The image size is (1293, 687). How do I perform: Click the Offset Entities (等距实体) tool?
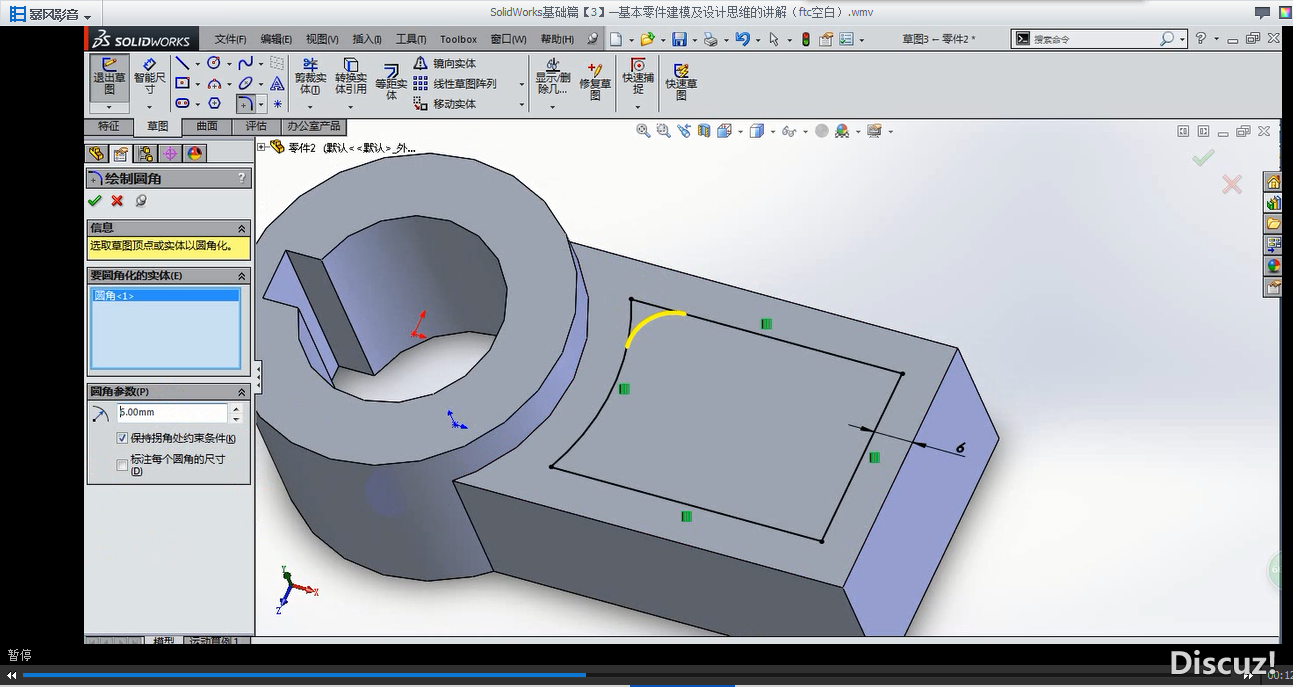coord(391,81)
